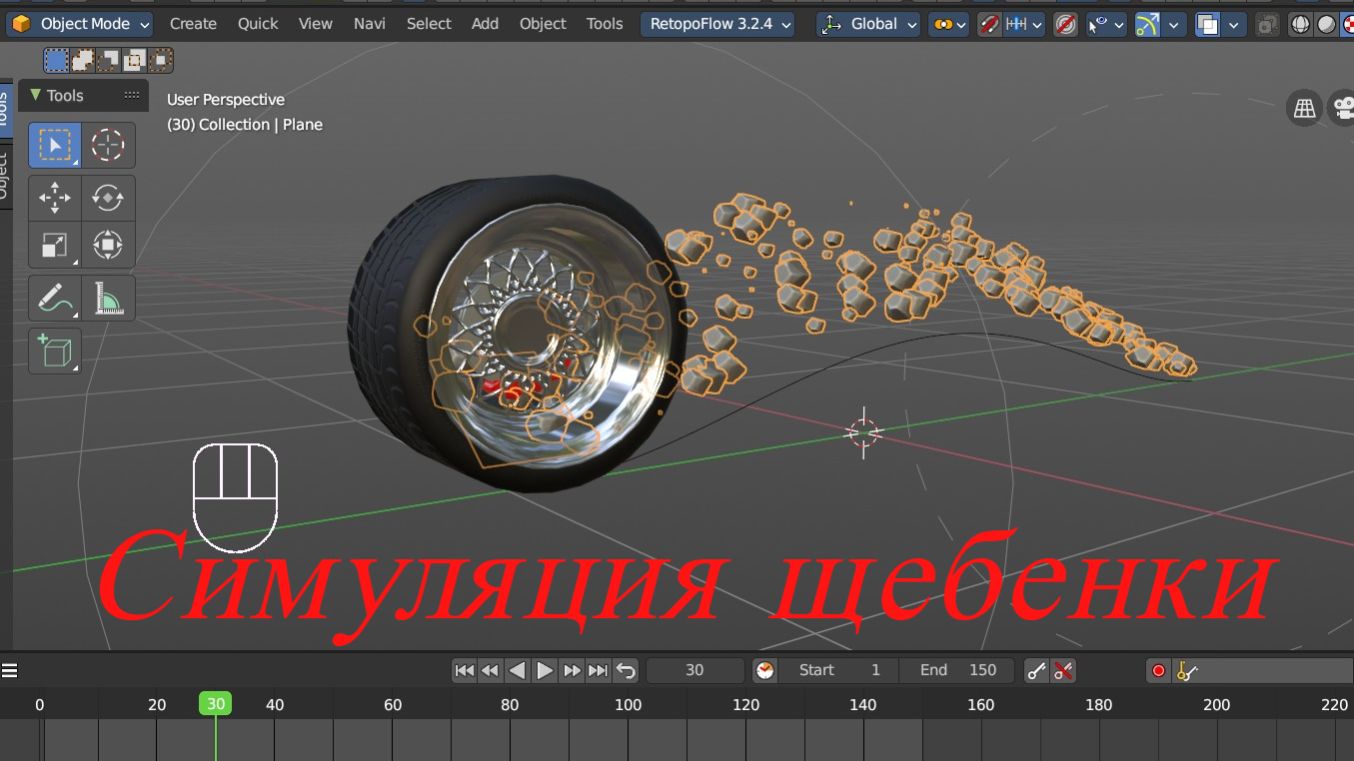Screen dimensions: 1354x761
Task: Select the Add Cube tool
Action: pos(54,351)
